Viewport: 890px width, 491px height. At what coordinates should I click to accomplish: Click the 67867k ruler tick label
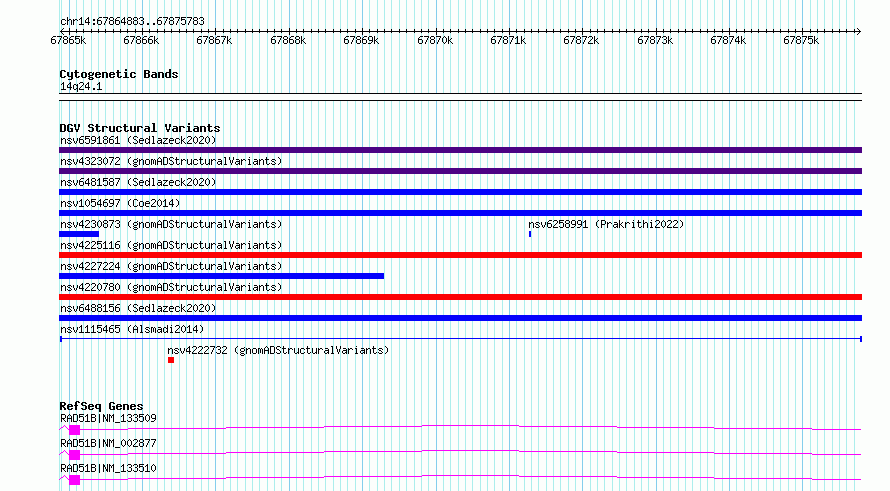[214, 40]
